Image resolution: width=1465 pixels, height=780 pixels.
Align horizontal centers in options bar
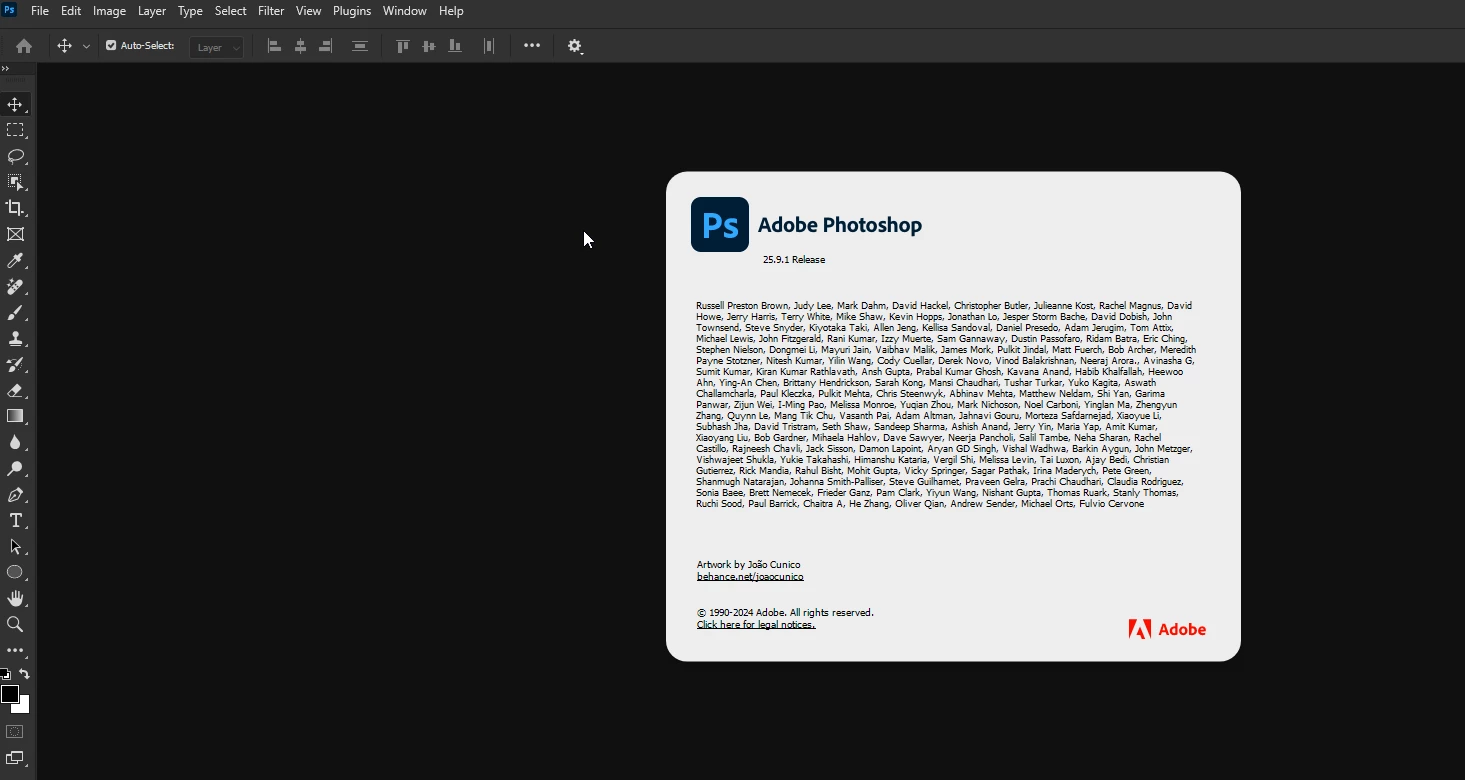point(300,46)
